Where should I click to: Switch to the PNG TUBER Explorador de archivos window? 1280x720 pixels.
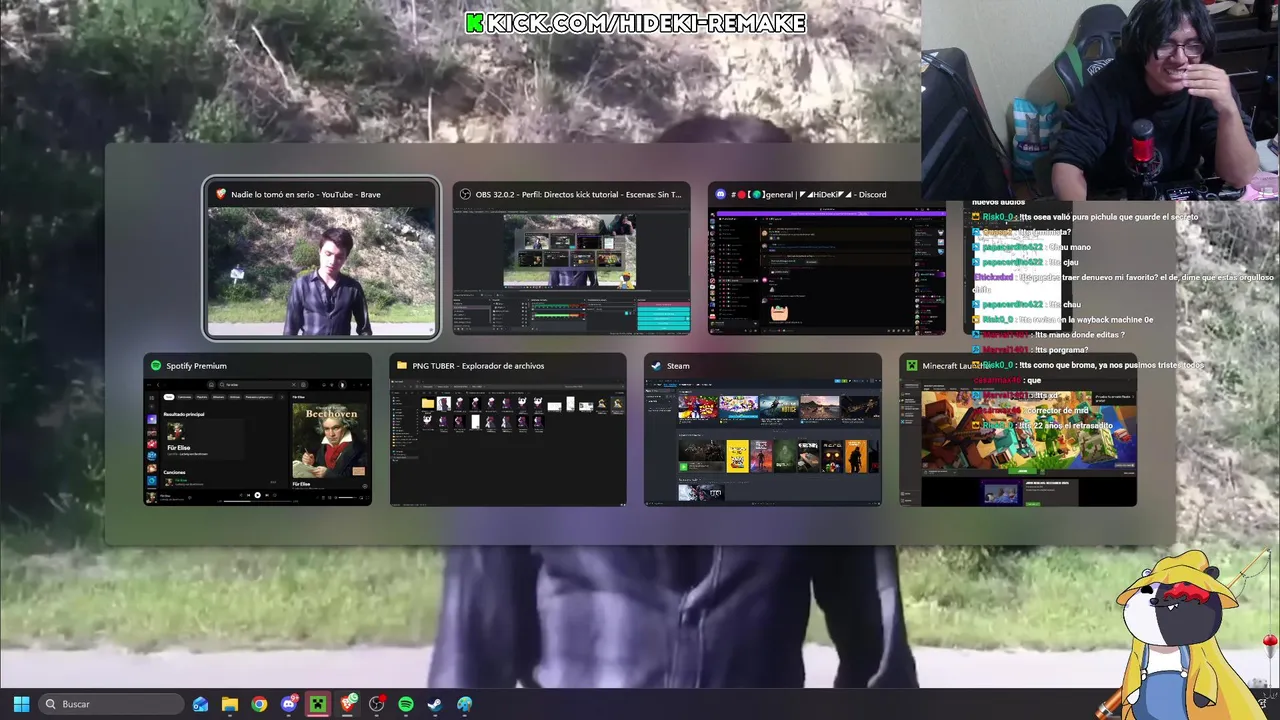(508, 430)
